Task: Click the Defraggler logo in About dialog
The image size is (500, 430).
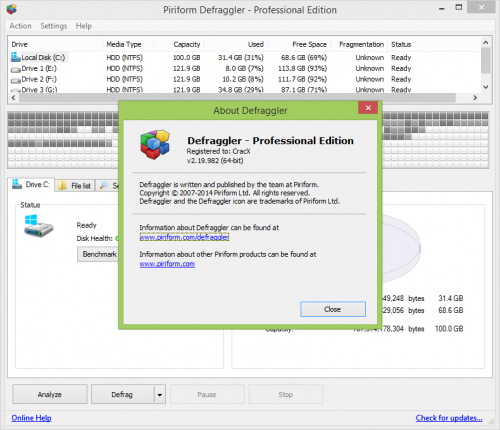Action: tap(155, 145)
